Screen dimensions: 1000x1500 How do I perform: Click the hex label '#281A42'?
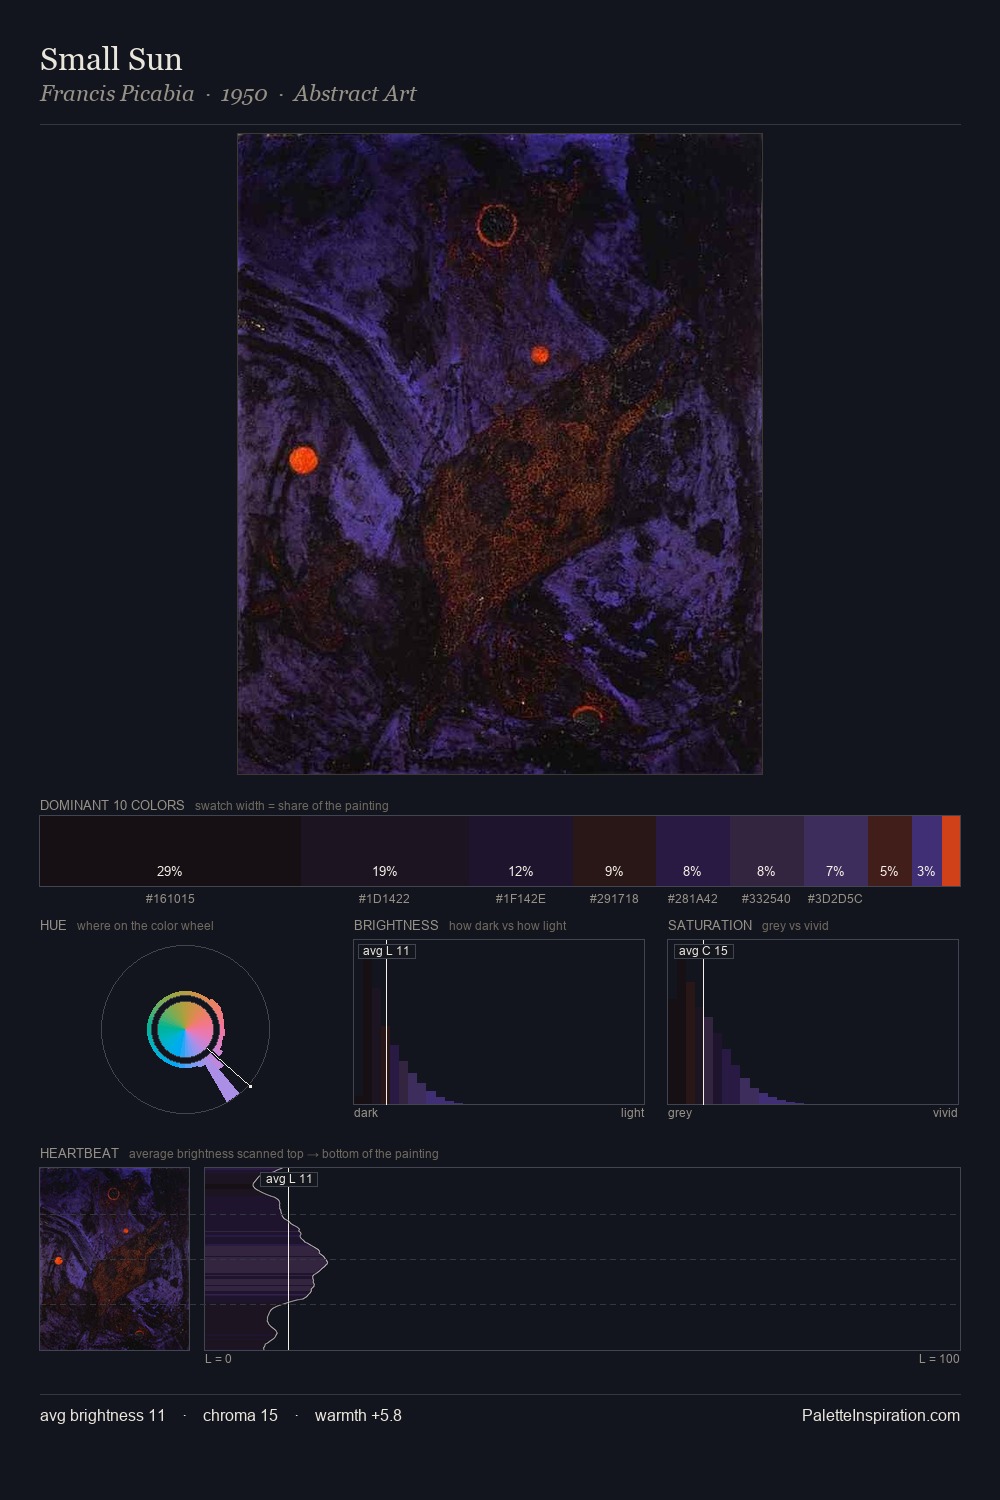click(x=692, y=898)
